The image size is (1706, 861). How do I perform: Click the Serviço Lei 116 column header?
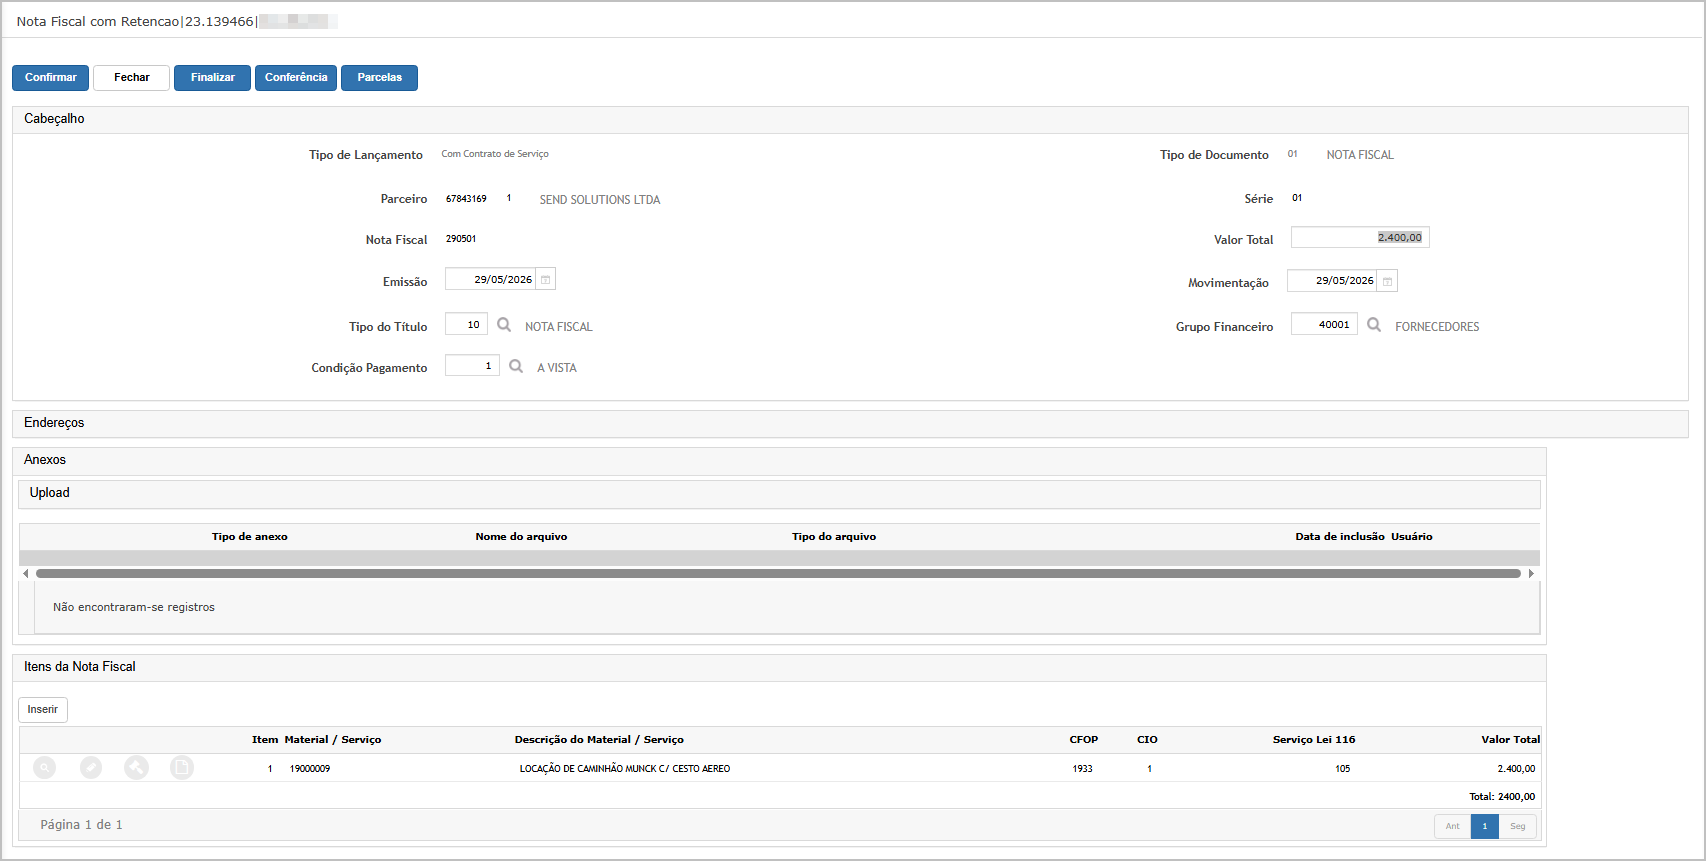(x=1314, y=740)
